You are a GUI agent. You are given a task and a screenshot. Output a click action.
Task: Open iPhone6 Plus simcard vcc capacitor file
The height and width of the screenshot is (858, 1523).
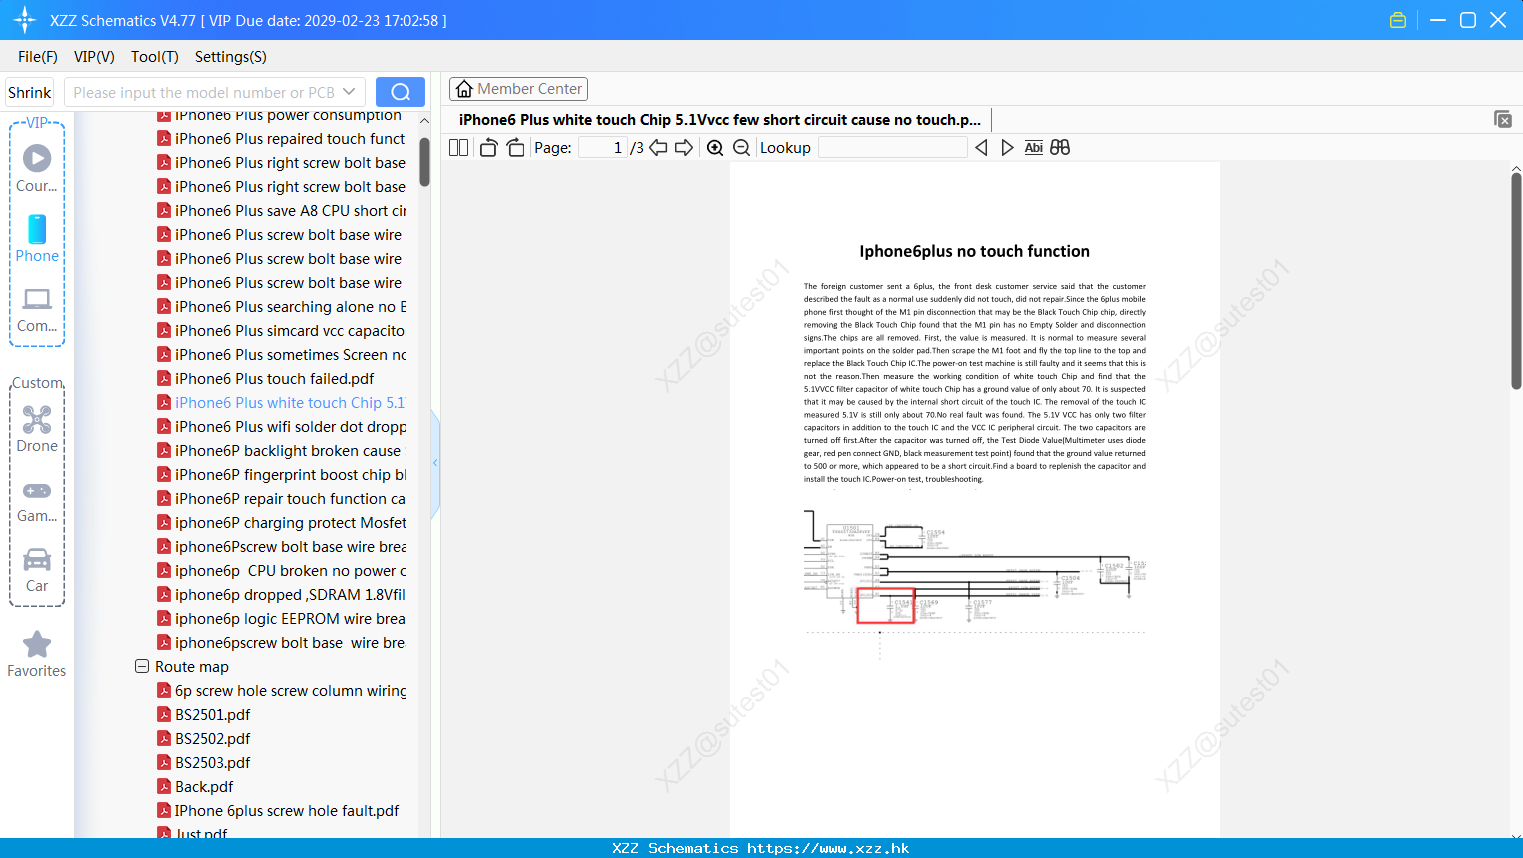tap(281, 331)
